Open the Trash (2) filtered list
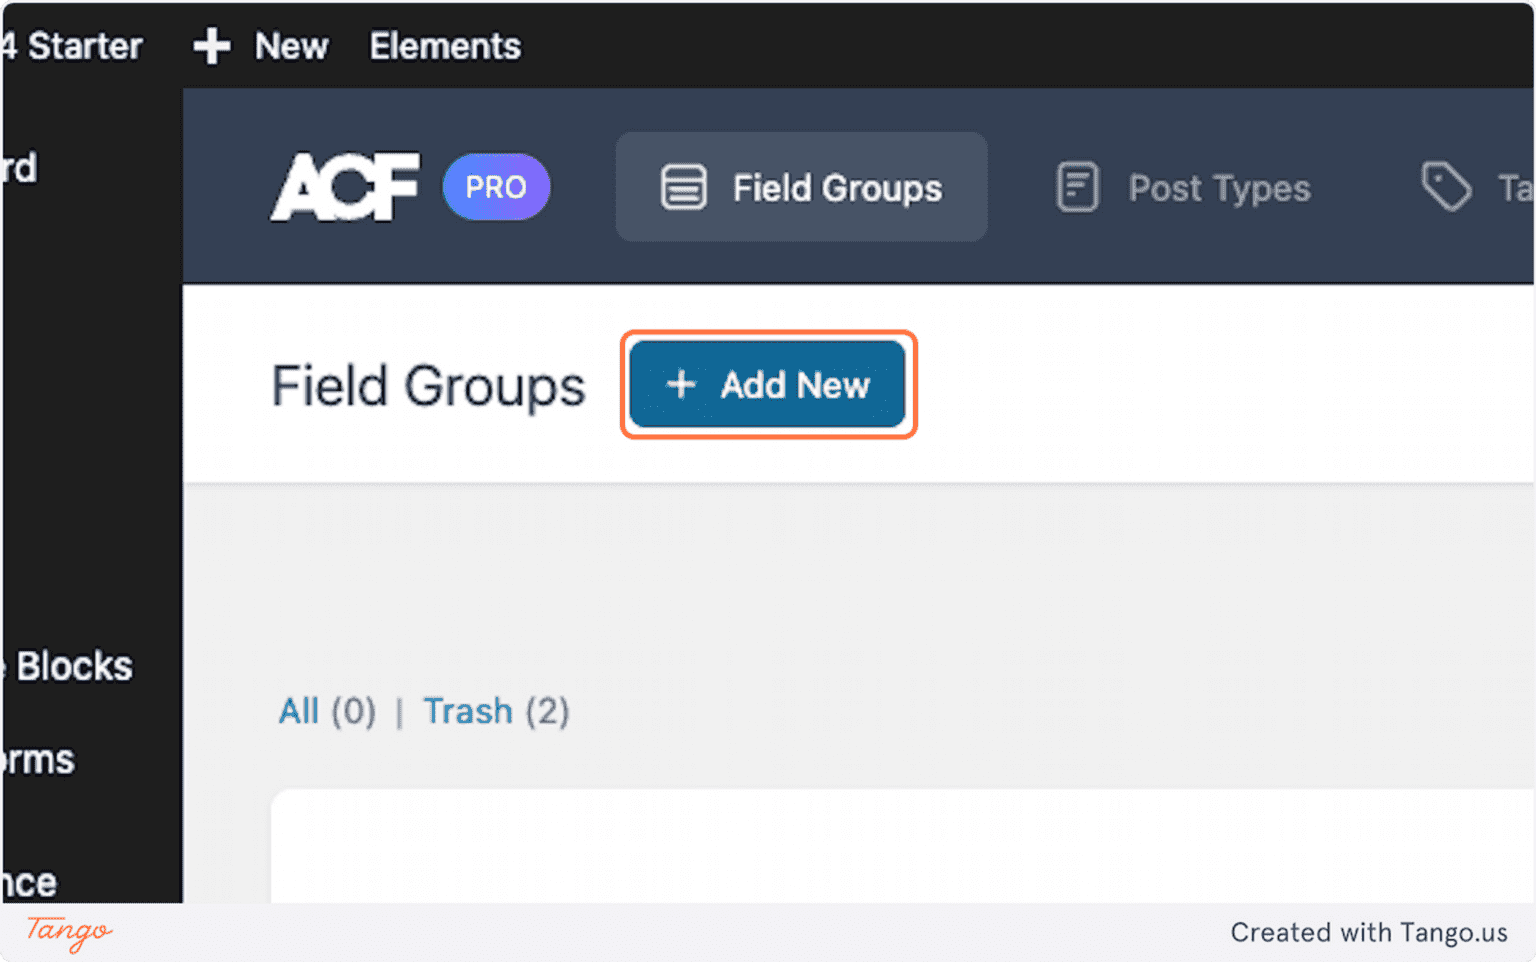 (x=468, y=710)
